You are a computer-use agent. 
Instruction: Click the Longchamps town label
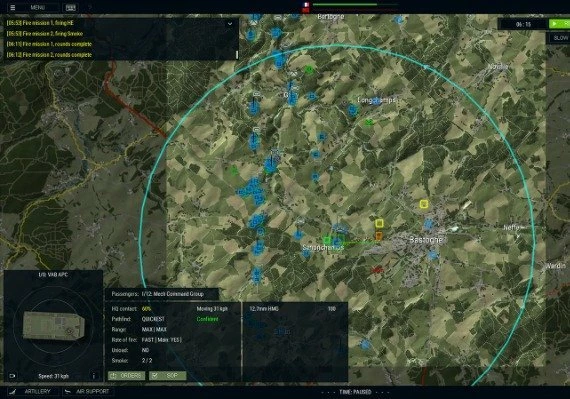tap(376, 100)
